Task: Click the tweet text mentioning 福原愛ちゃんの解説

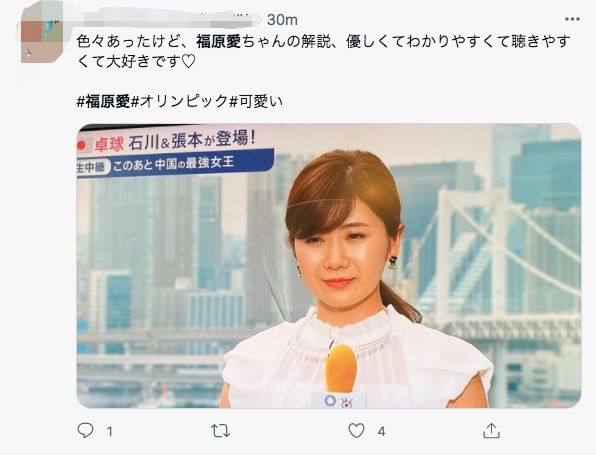Action: [323, 41]
